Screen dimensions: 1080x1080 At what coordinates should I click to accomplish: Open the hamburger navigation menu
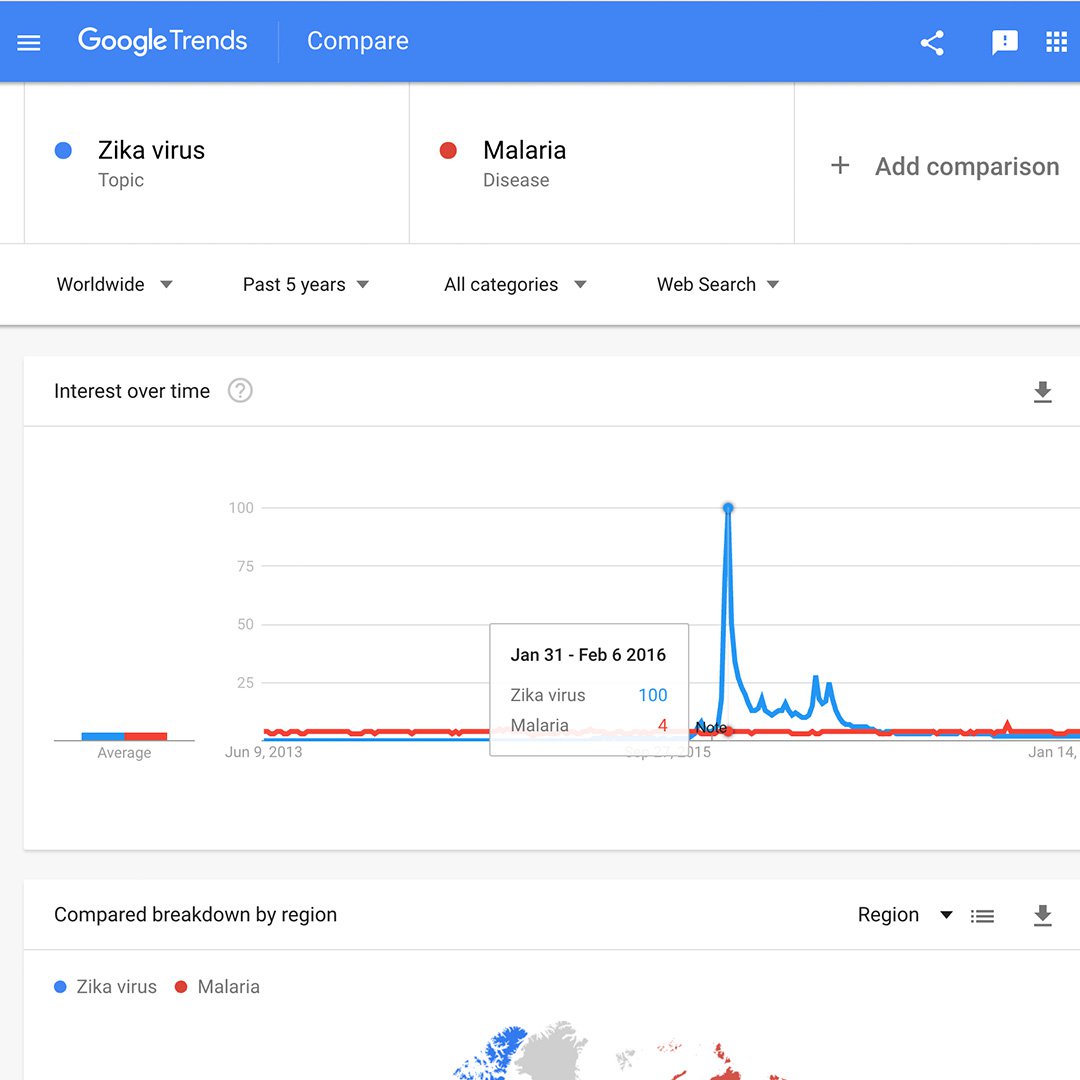click(x=29, y=43)
